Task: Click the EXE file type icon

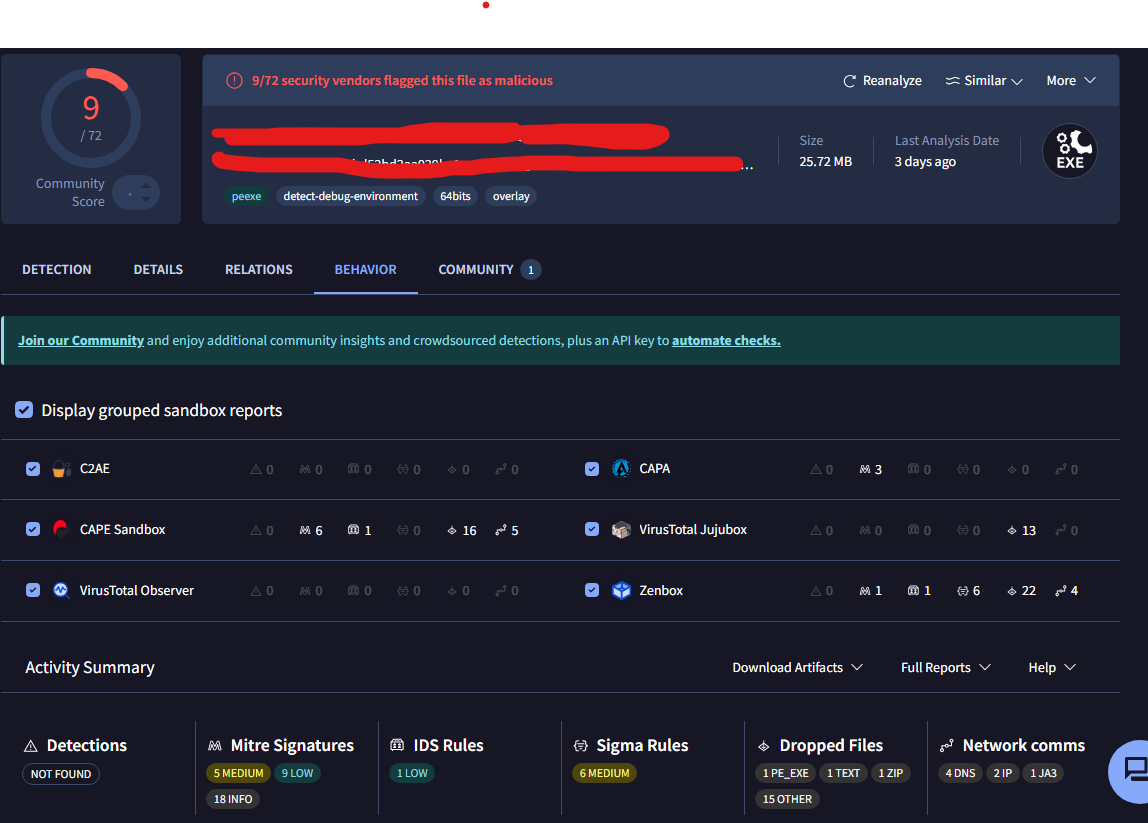Action: click(x=1070, y=151)
